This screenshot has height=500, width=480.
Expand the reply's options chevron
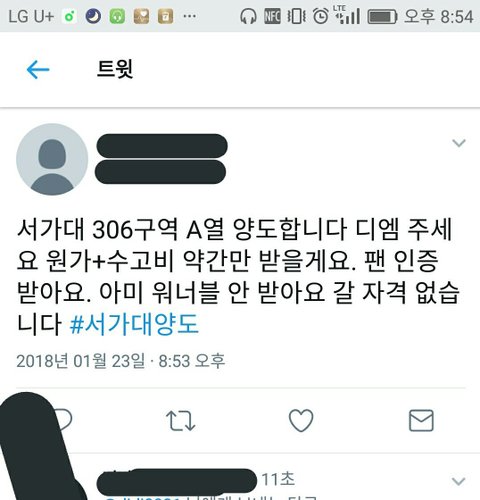click(458, 481)
